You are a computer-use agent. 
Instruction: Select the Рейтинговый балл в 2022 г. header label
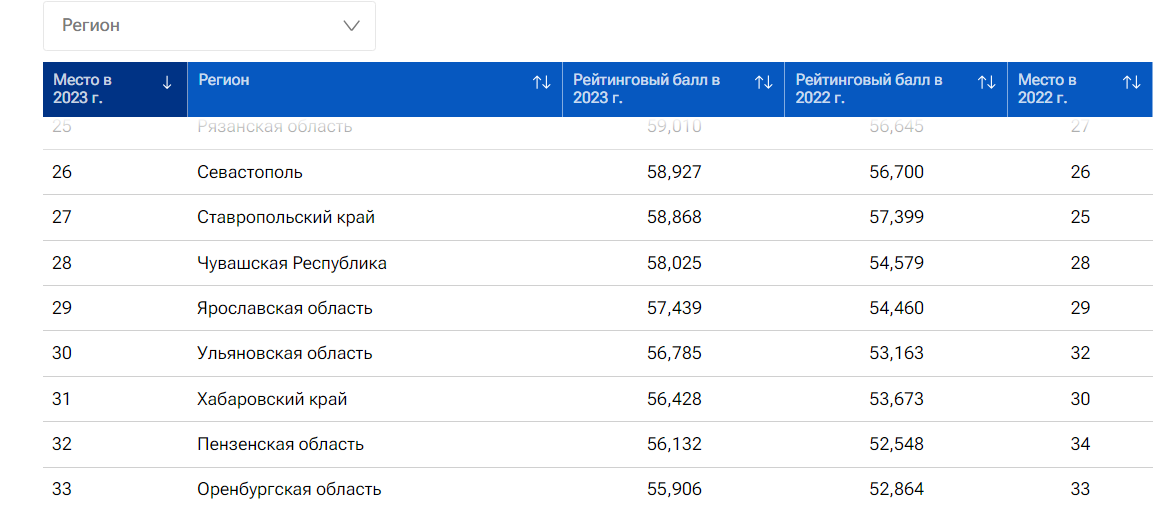pyautogui.click(x=869, y=89)
